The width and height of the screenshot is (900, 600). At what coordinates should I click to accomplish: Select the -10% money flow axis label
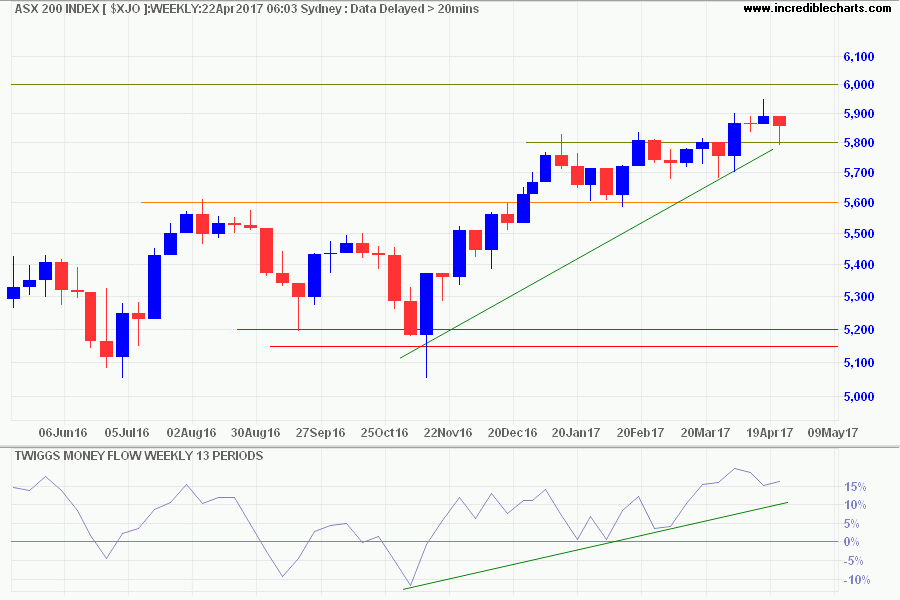[x=857, y=580]
